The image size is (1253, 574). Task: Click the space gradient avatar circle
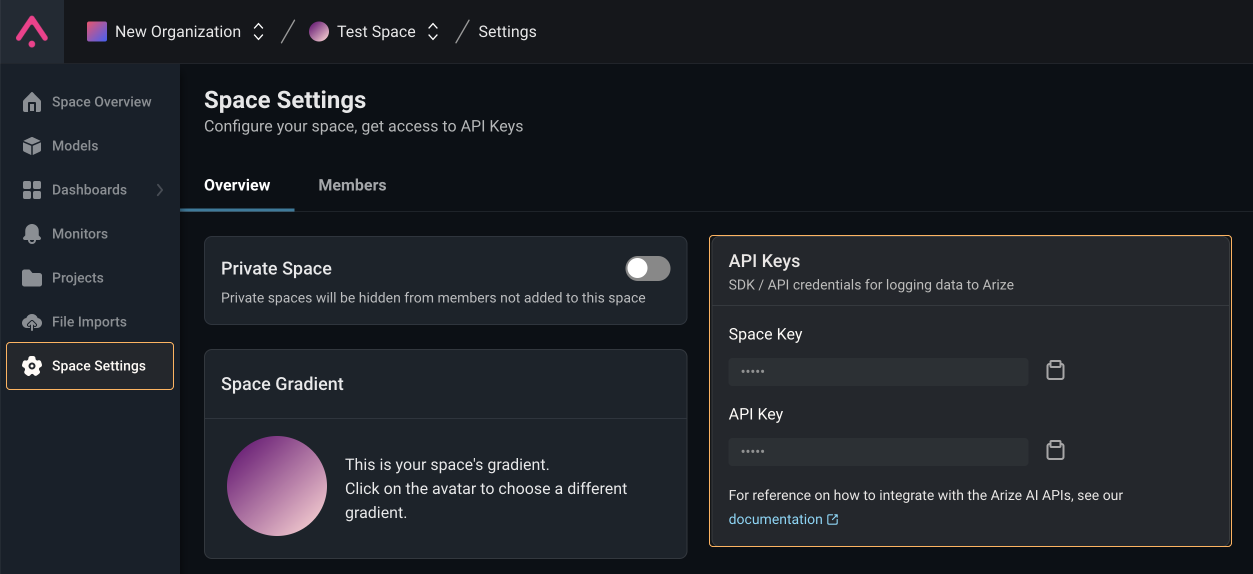point(277,486)
